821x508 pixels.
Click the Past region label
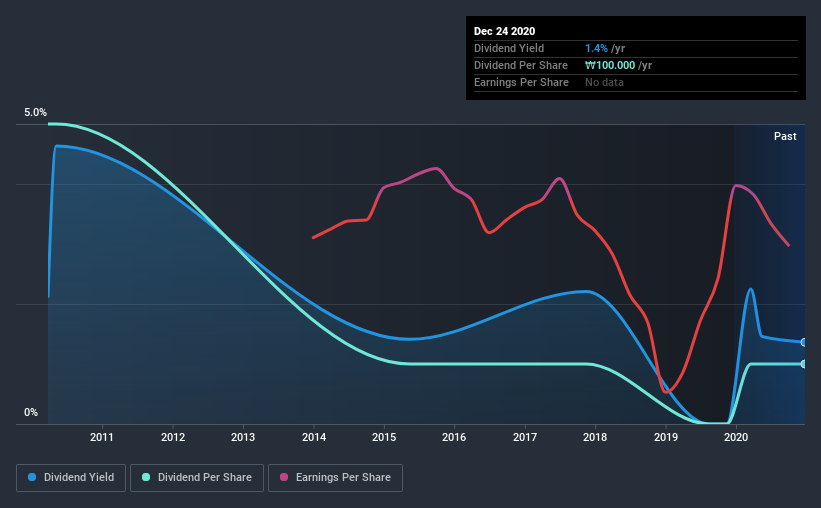coord(785,136)
